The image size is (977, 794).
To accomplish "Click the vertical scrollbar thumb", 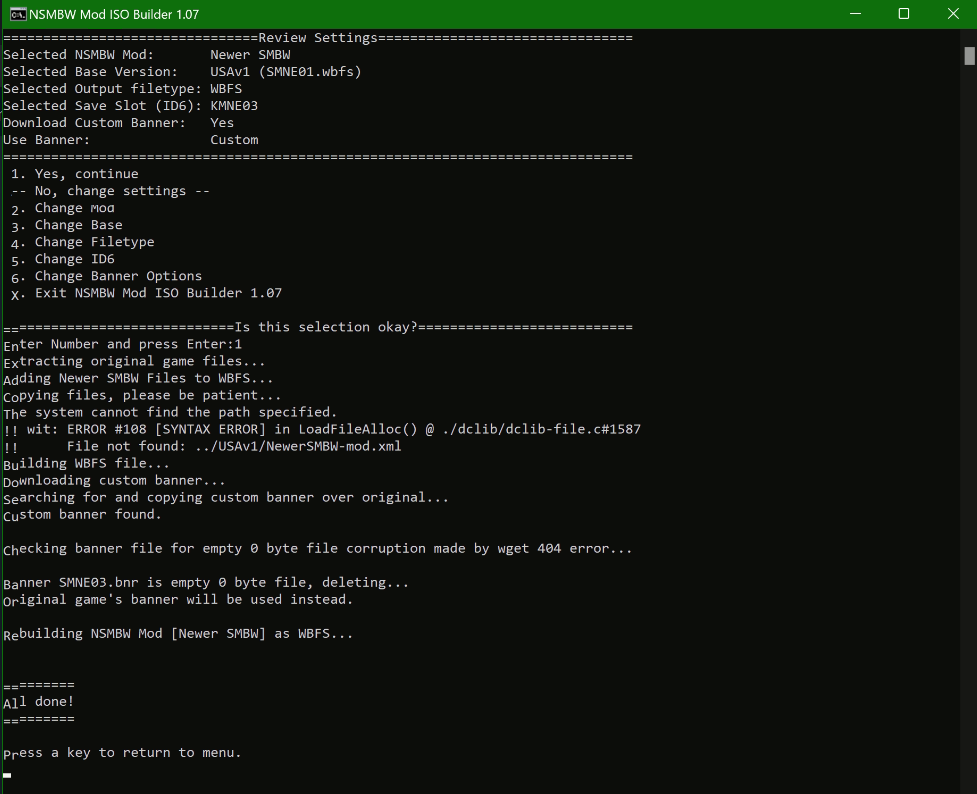I will click(969, 55).
